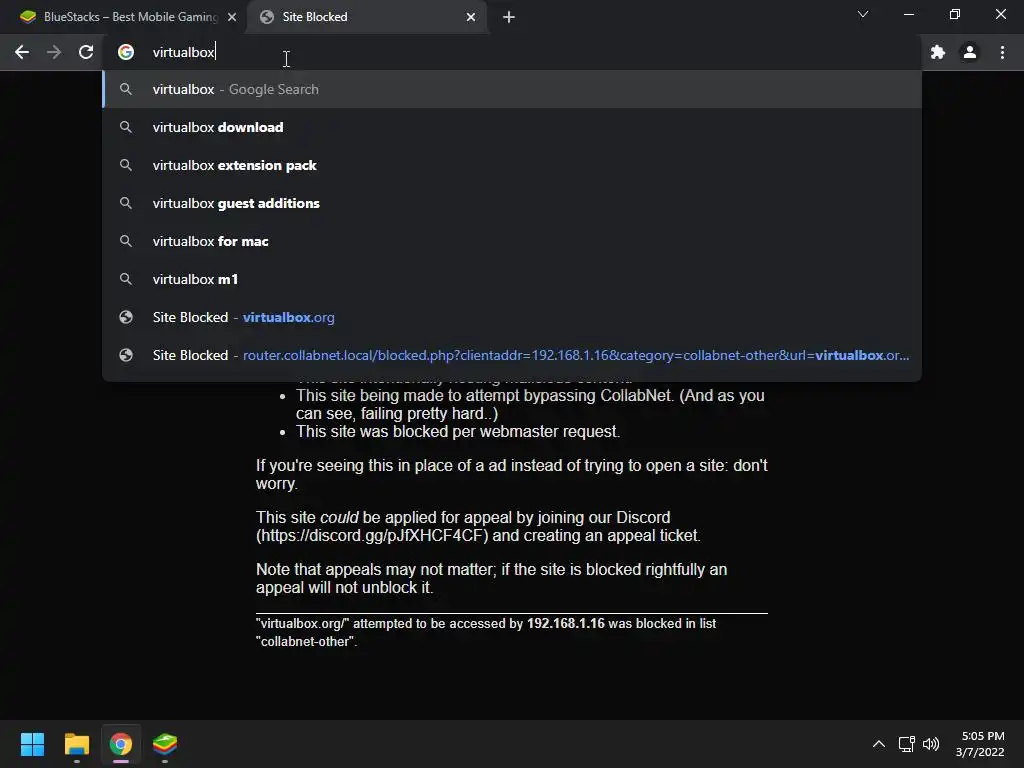This screenshot has height=768, width=1024.
Task: Open the Chrome three-dot menu
Action: coord(1002,52)
